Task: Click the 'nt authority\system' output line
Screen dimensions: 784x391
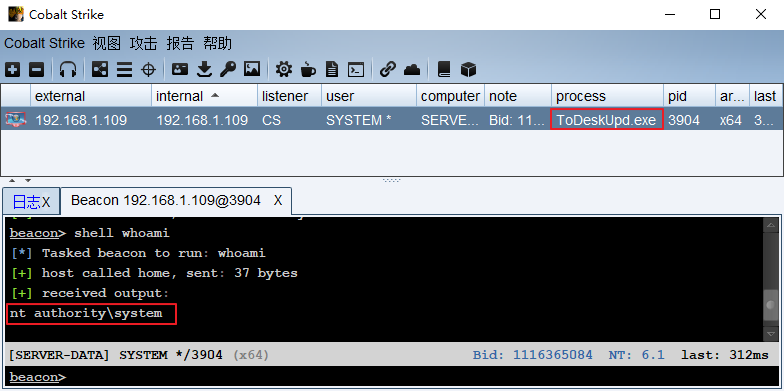Action: tap(86, 314)
